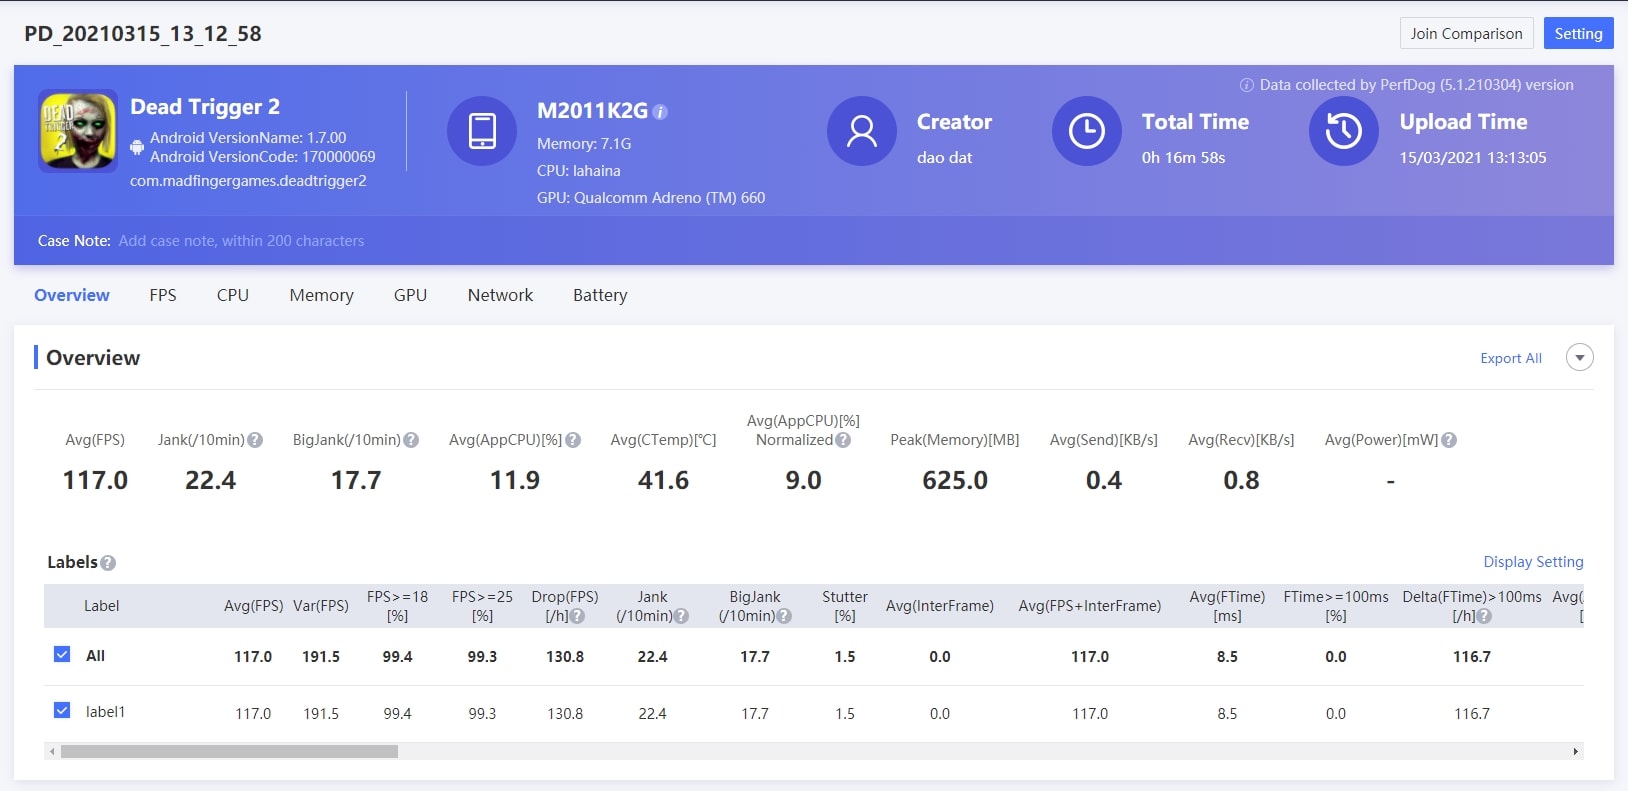Click the Peak(Memory) value 625.0
The image size is (1628, 791).
[955, 480]
